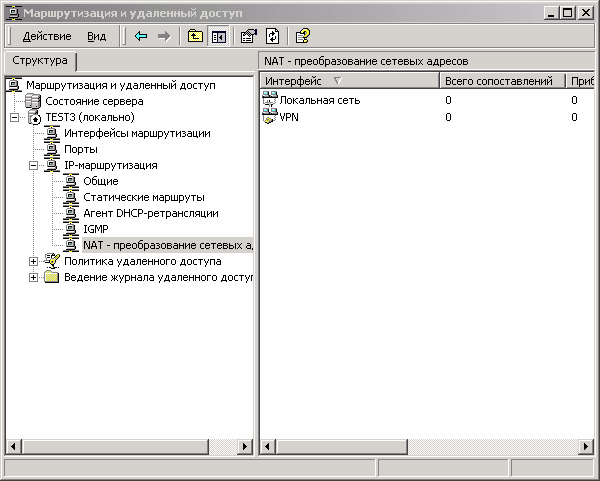The height and width of the screenshot is (481, 600).
Task: Click the Состояние сервера tree node
Action: (x=94, y=101)
